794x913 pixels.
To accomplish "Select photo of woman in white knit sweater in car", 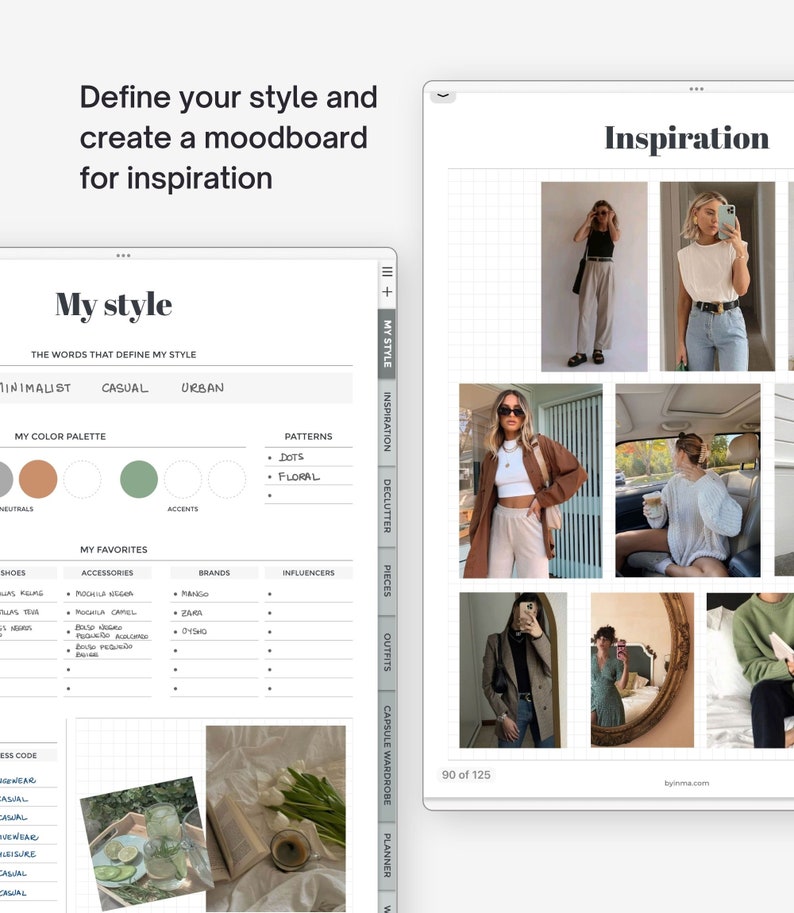I will (687, 480).
